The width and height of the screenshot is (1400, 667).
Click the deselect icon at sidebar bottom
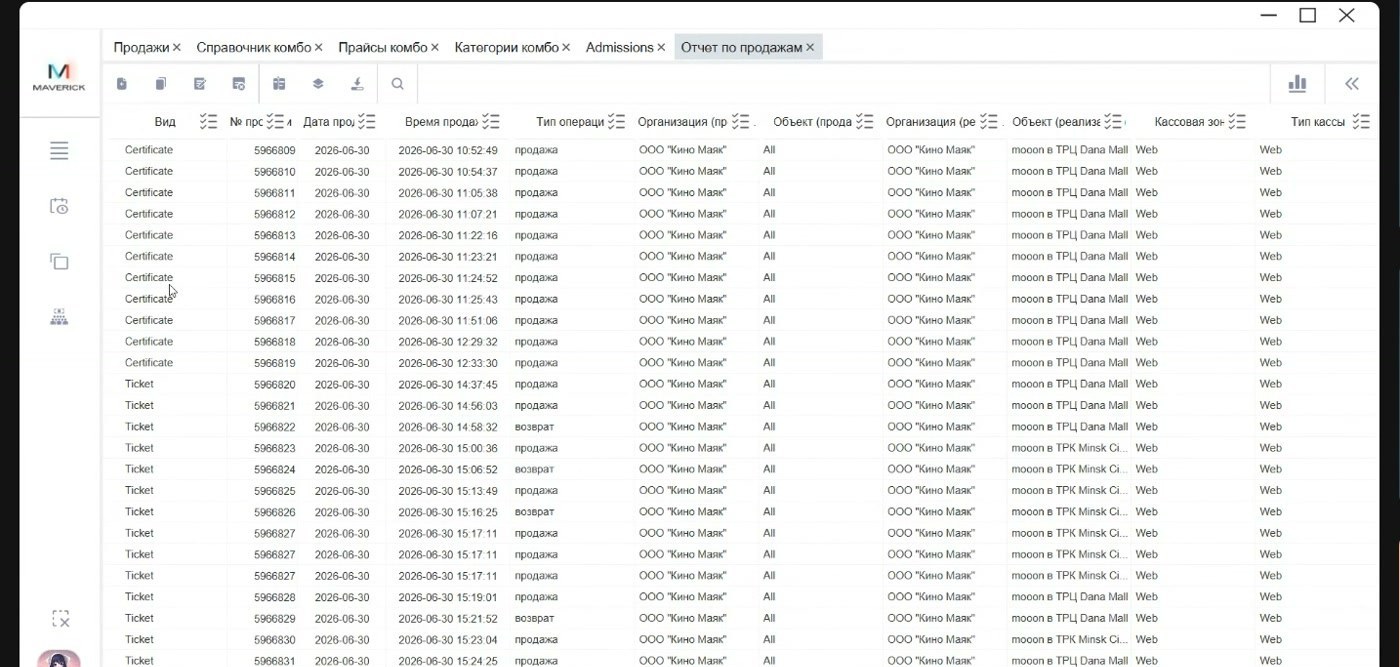pyautogui.click(x=60, y=619)
